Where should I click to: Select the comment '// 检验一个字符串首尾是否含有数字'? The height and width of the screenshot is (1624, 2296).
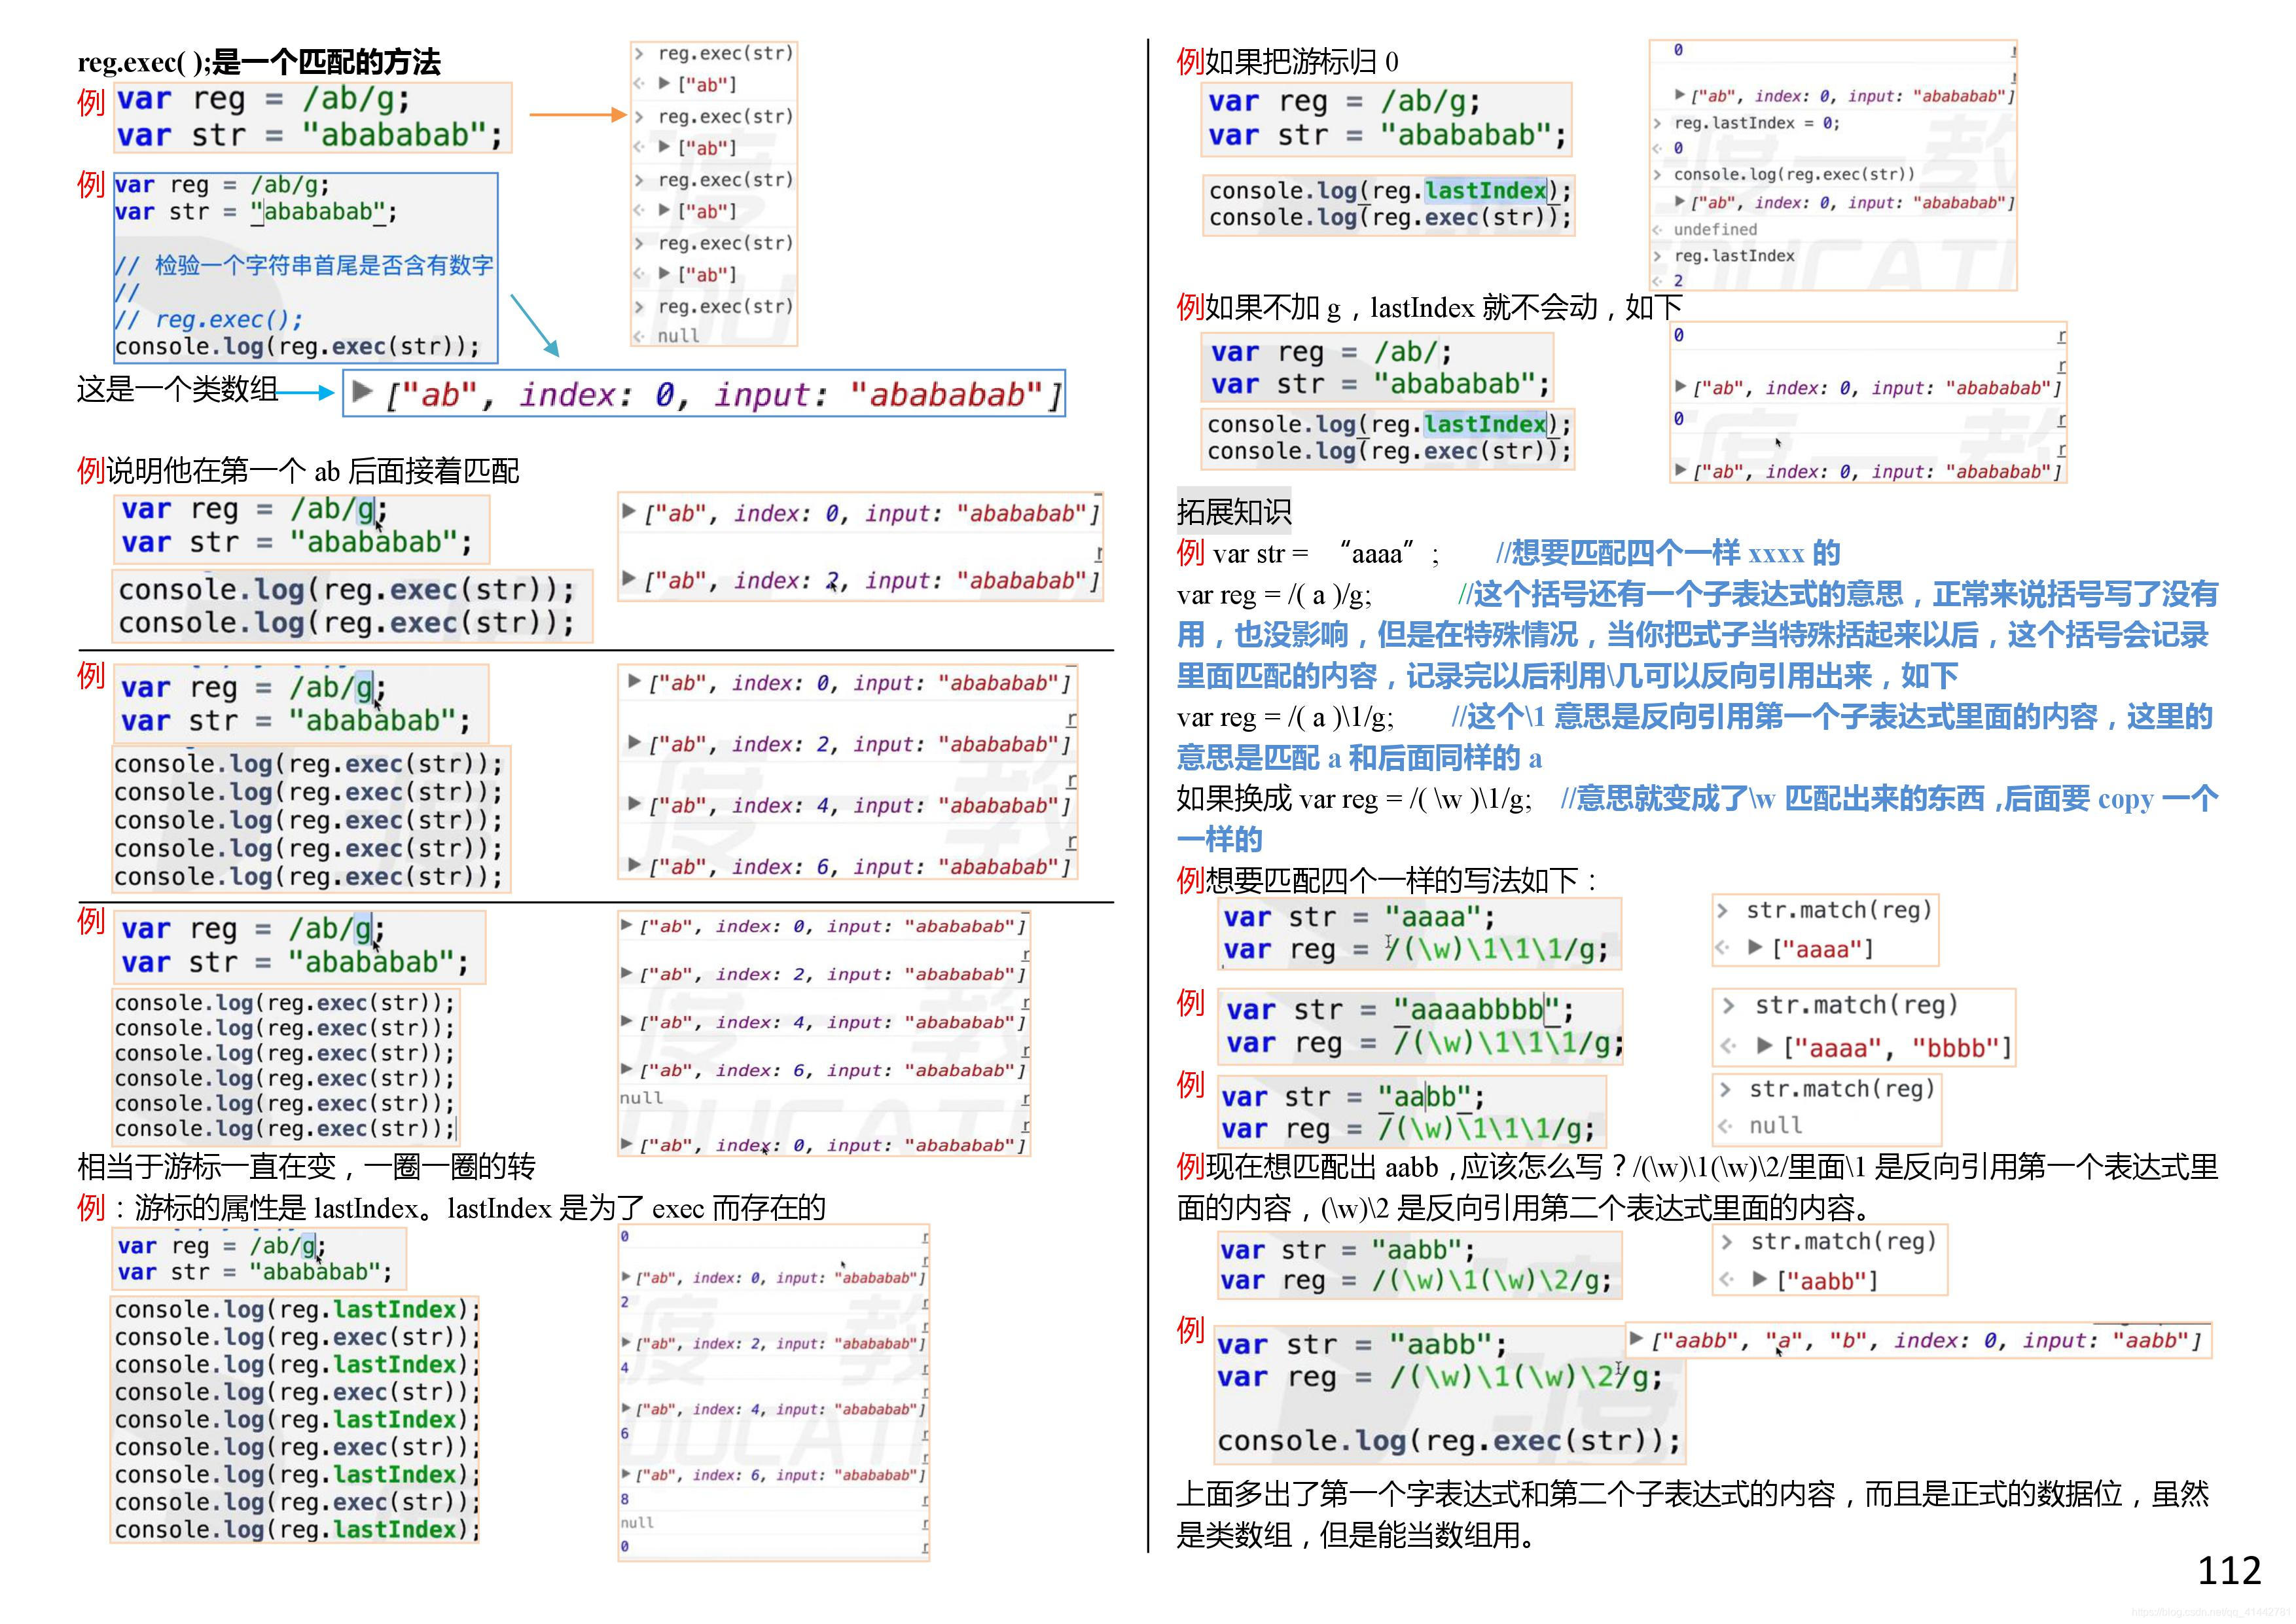point(304,265)
